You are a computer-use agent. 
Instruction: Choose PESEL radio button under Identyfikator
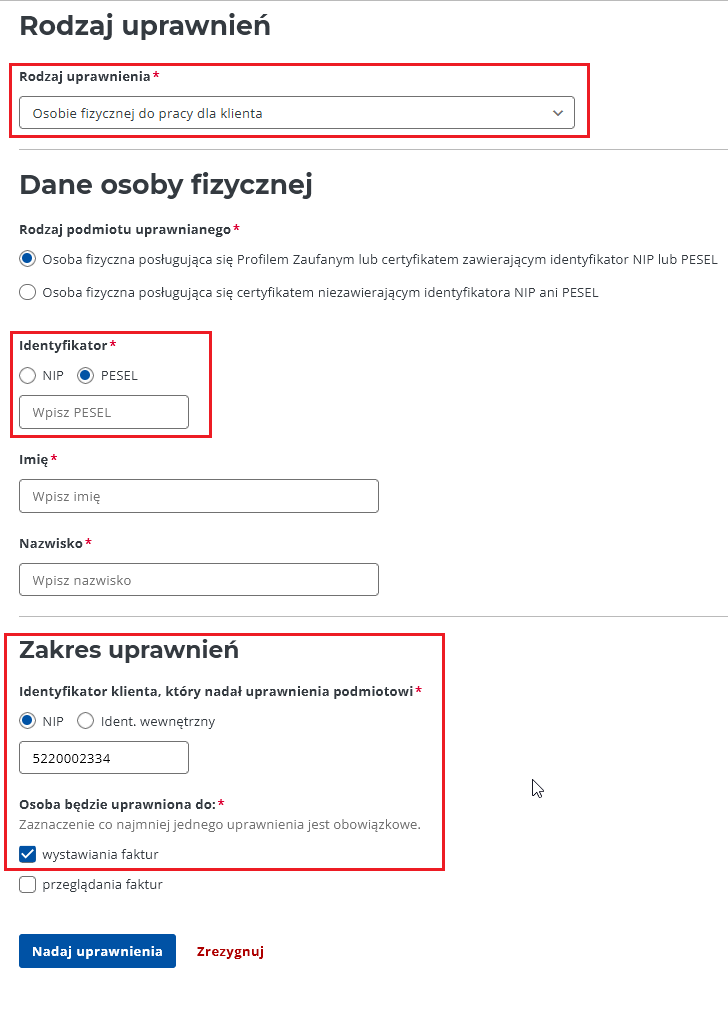click(86, 376)
